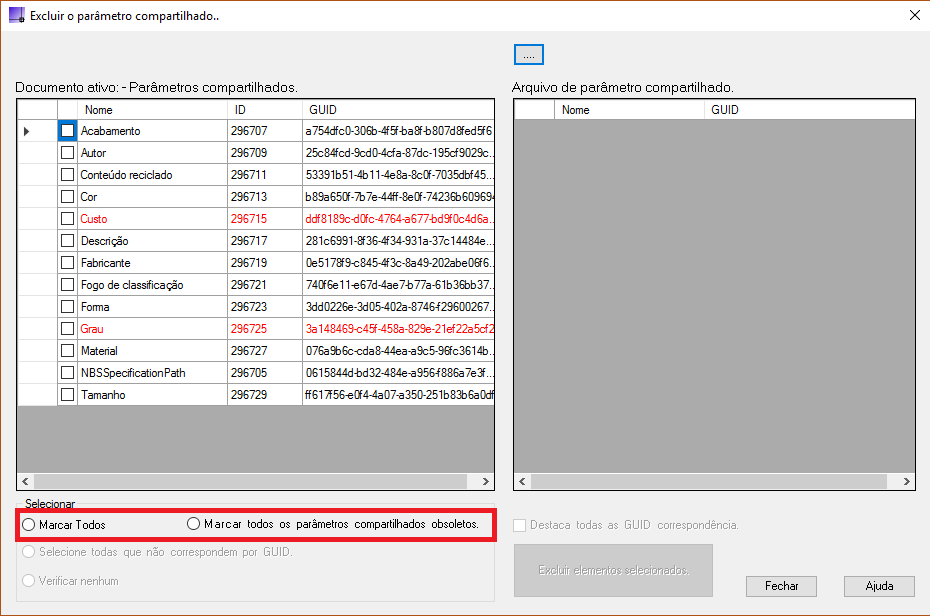
Task: Click ID cell 296707
Action: [x=265, y=130]
